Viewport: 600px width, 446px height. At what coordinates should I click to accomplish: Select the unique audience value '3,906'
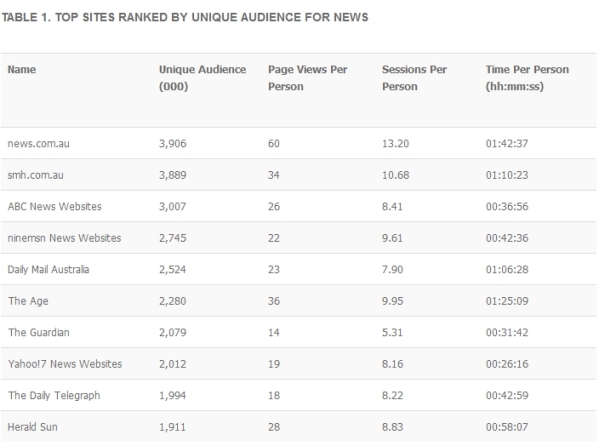click(173, 144)
